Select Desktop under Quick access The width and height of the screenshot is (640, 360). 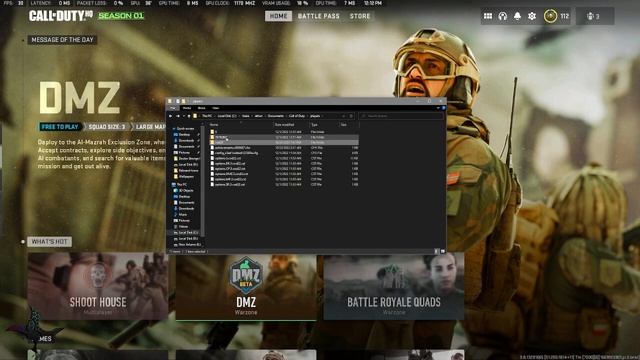pyautogui.click(x=184, y=135)
